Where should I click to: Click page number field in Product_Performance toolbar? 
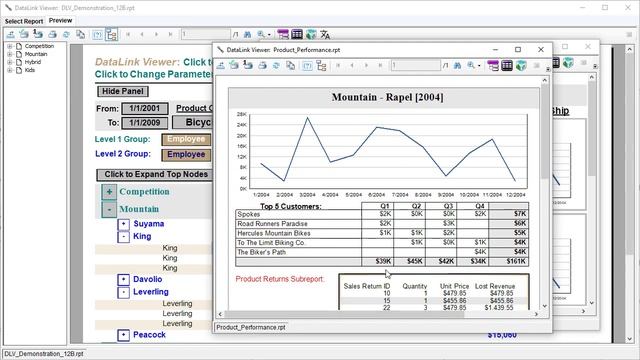pos(416,65)
